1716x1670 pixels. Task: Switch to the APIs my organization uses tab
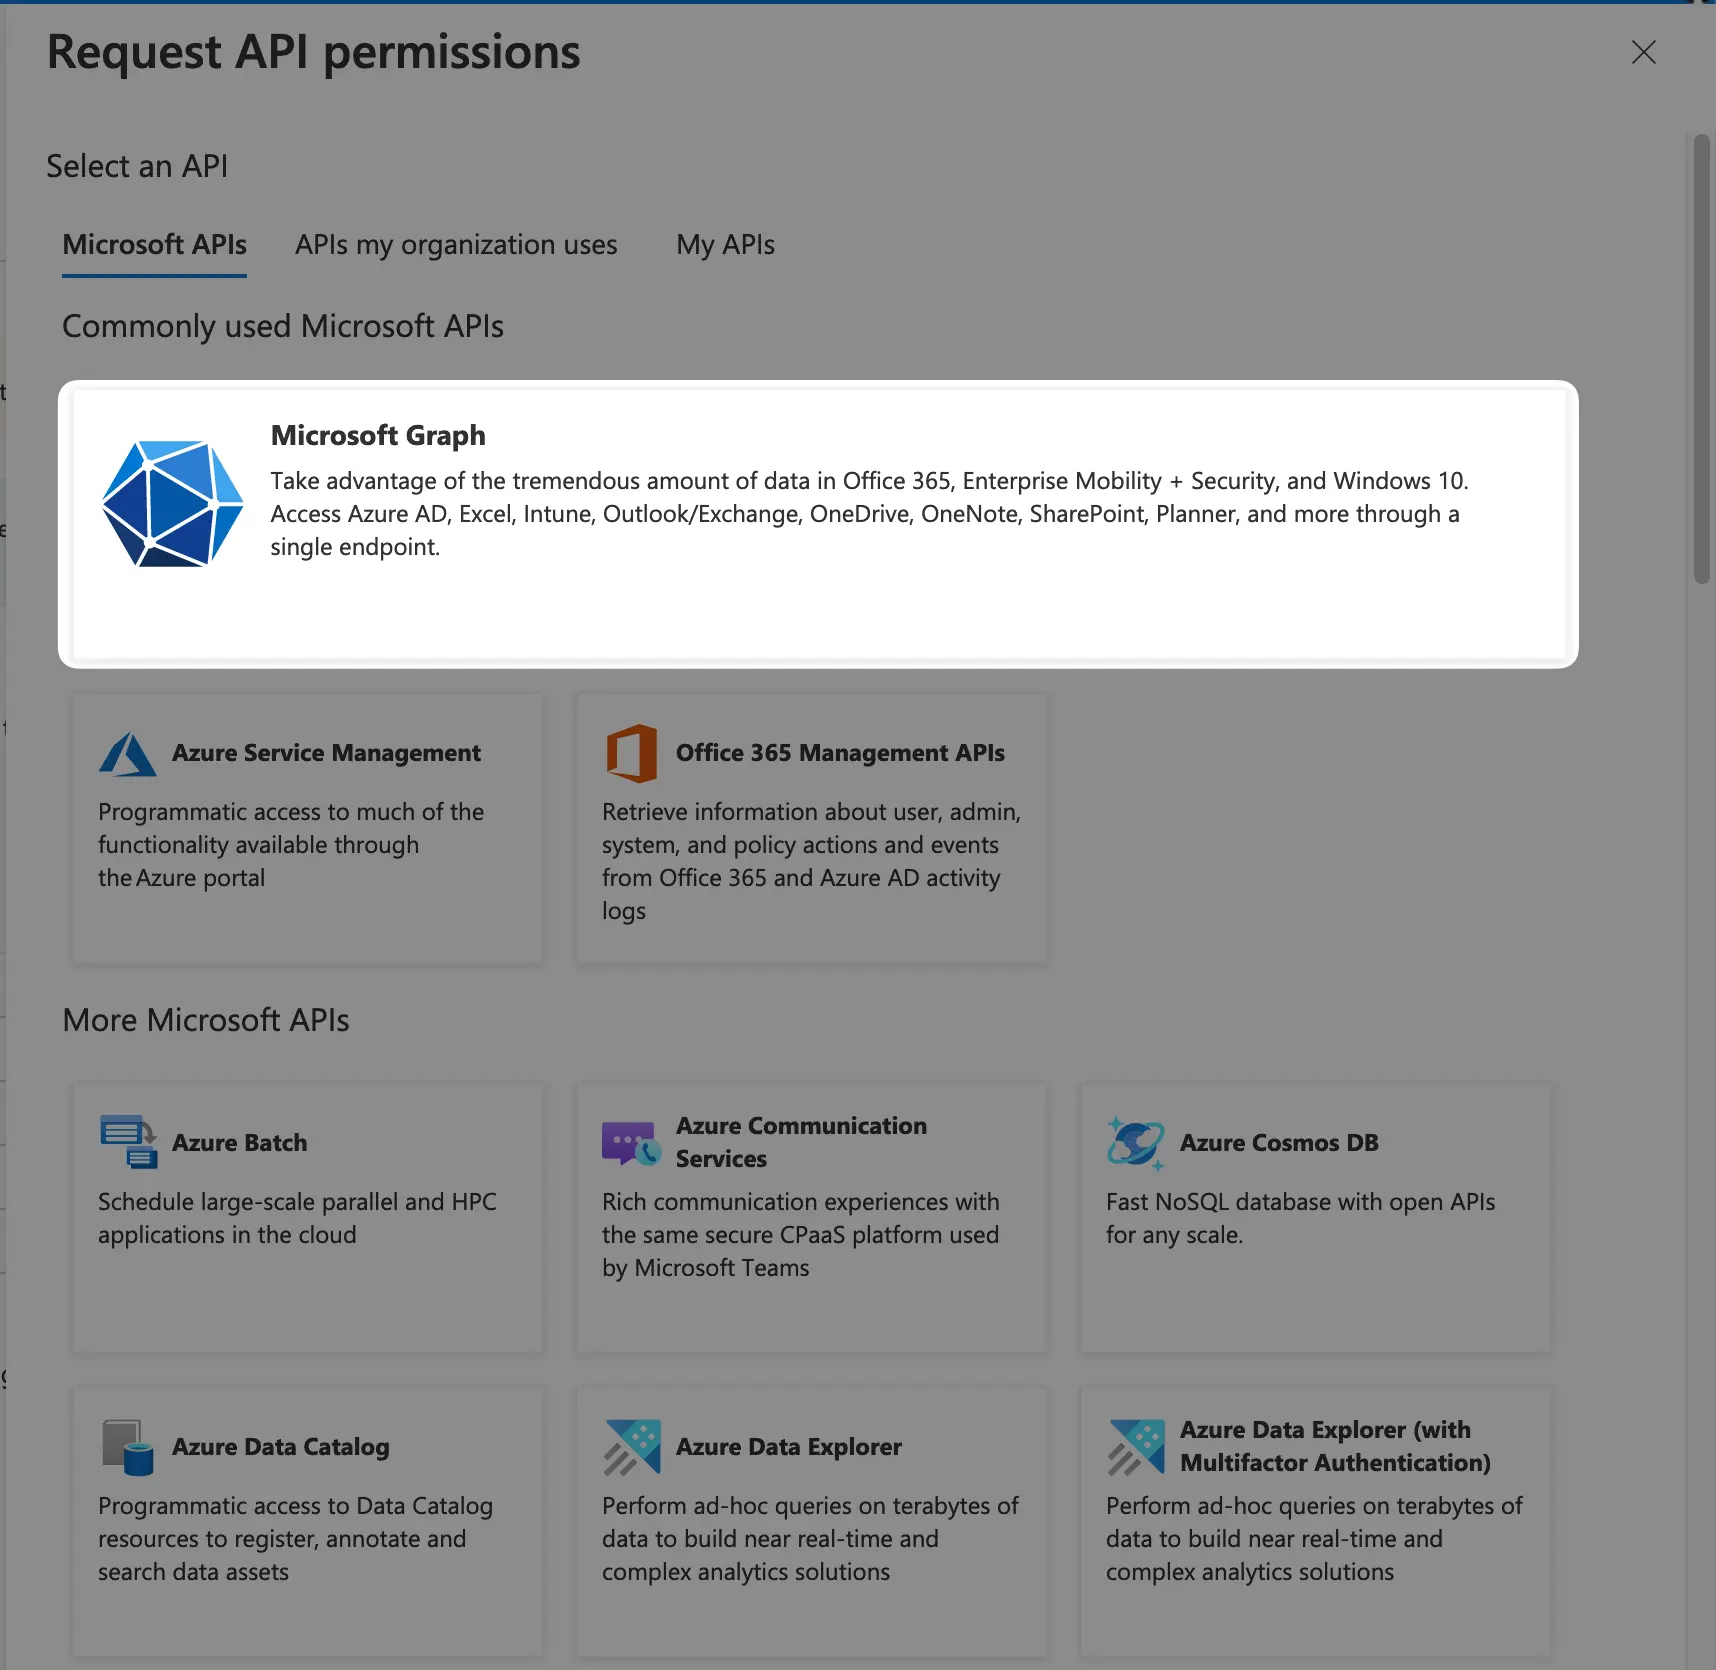[456, 245]
